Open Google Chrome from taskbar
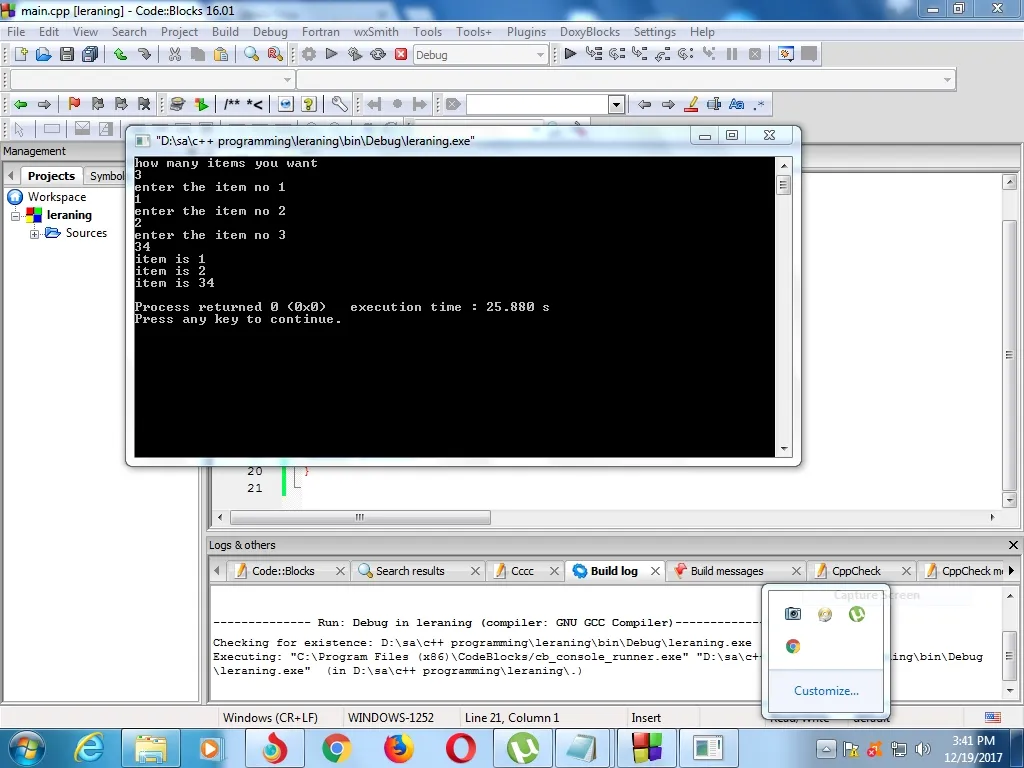Image resolution: width=1024 pixels, height=768 pixels. click(x=336, y=748)
